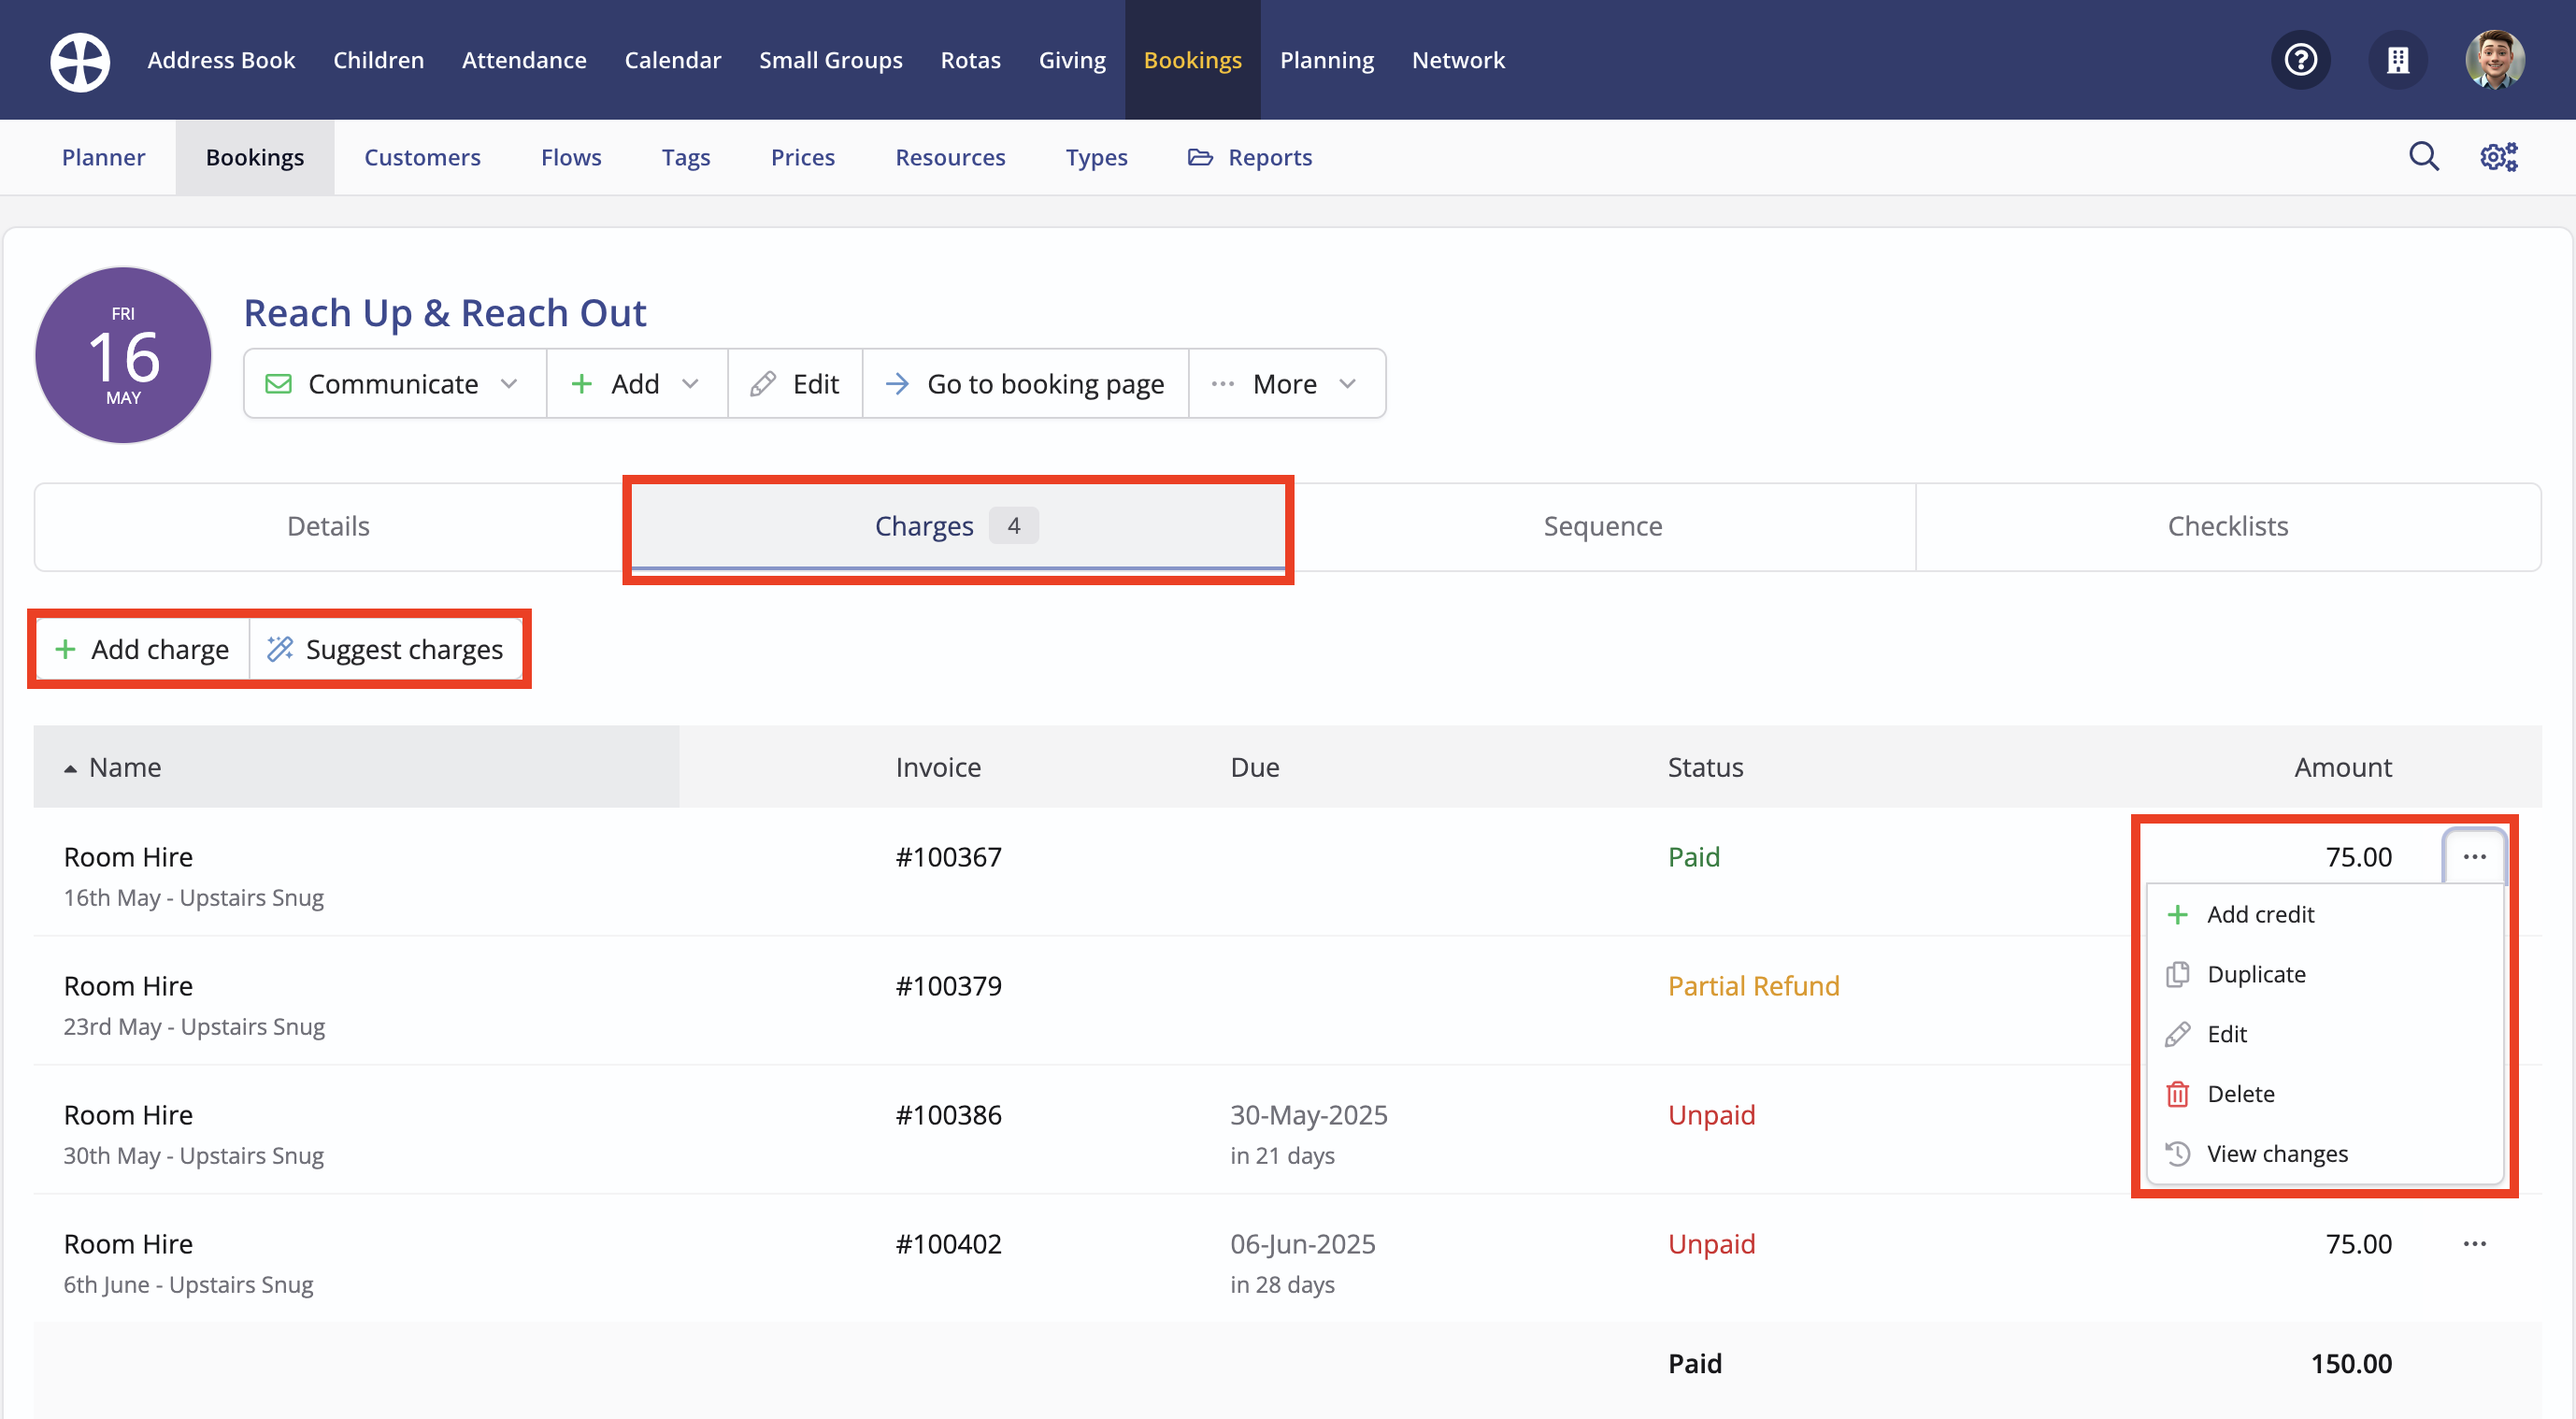Expand the More dropdown chevron
Screen dimensions: 2576x1419
click(1348, 384)
